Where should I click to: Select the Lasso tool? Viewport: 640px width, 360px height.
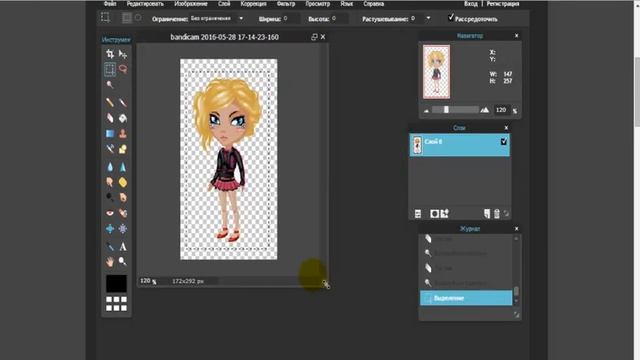tap(123, 69)
